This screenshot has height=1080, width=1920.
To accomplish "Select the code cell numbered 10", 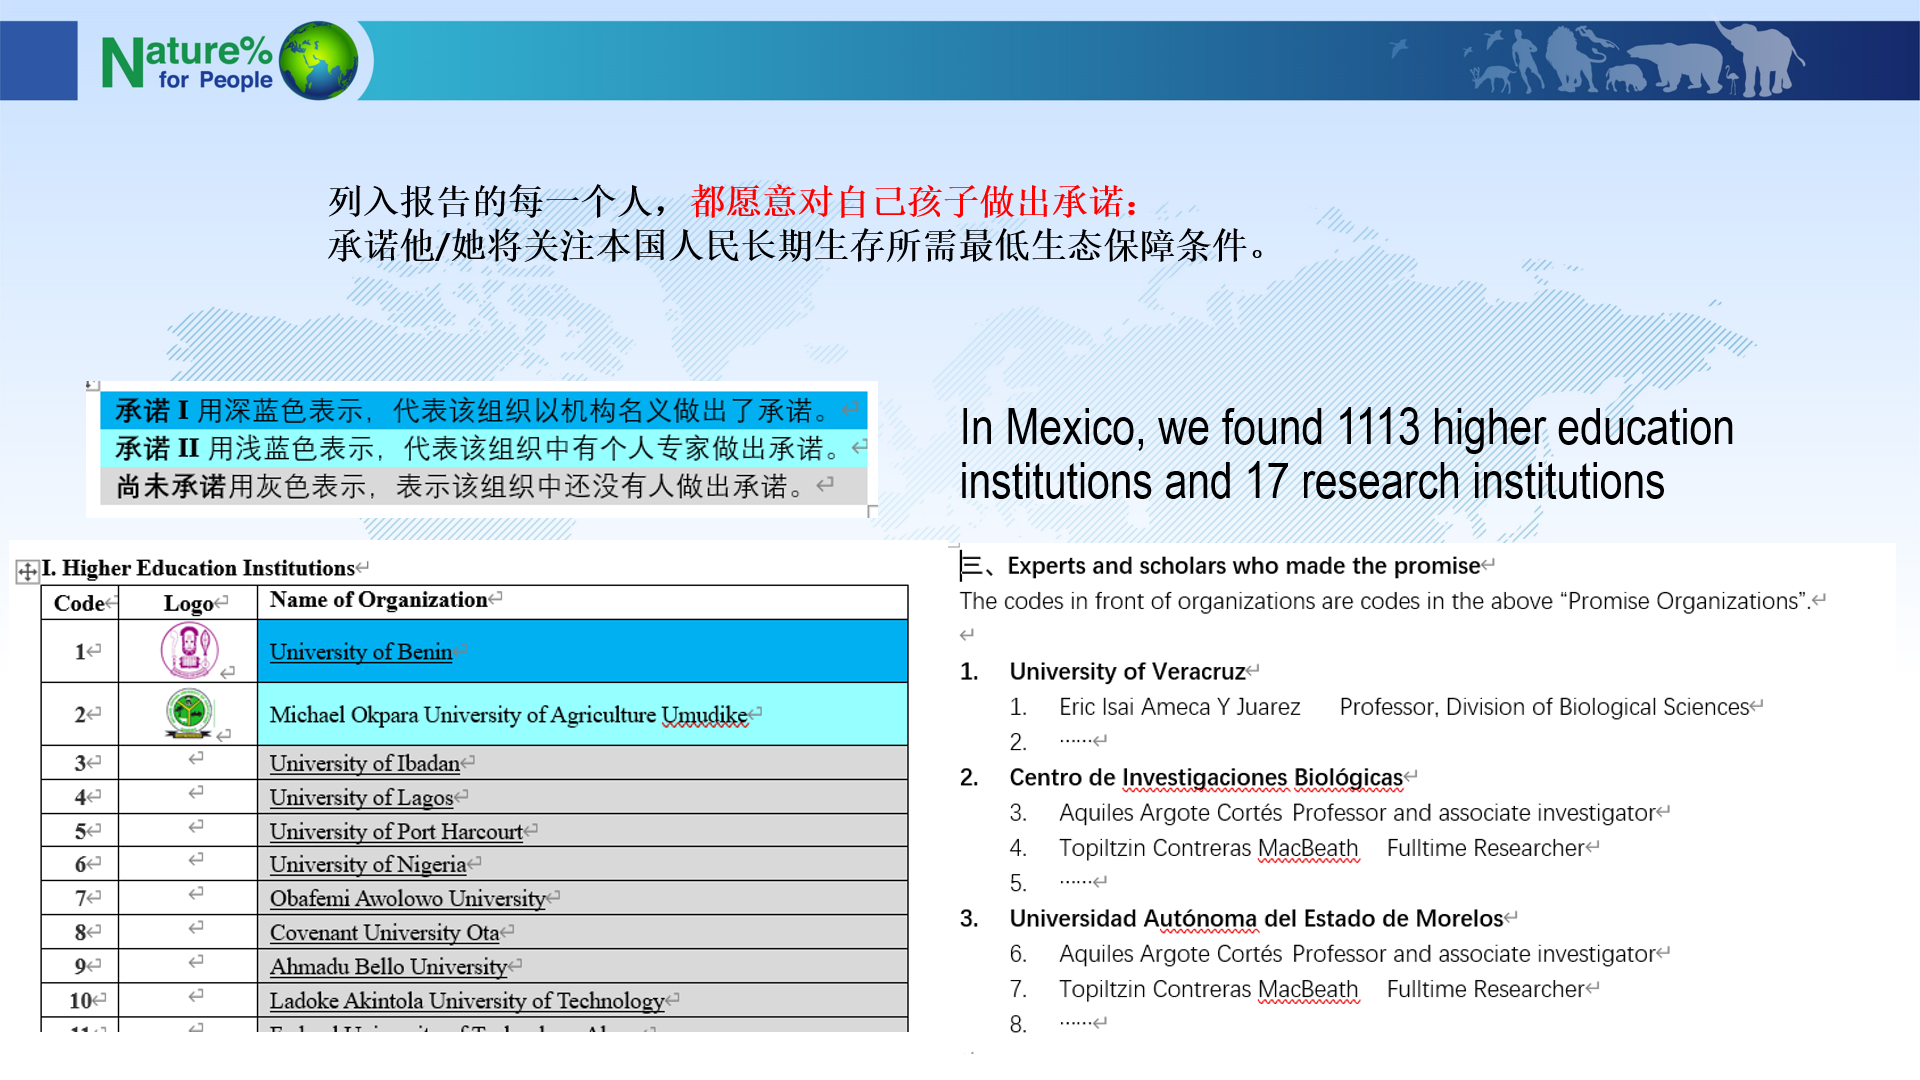I will (x=80, y=1000).
